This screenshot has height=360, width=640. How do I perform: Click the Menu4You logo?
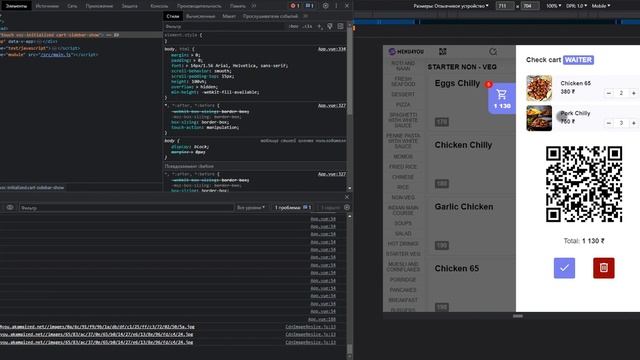tap(406, 51)
